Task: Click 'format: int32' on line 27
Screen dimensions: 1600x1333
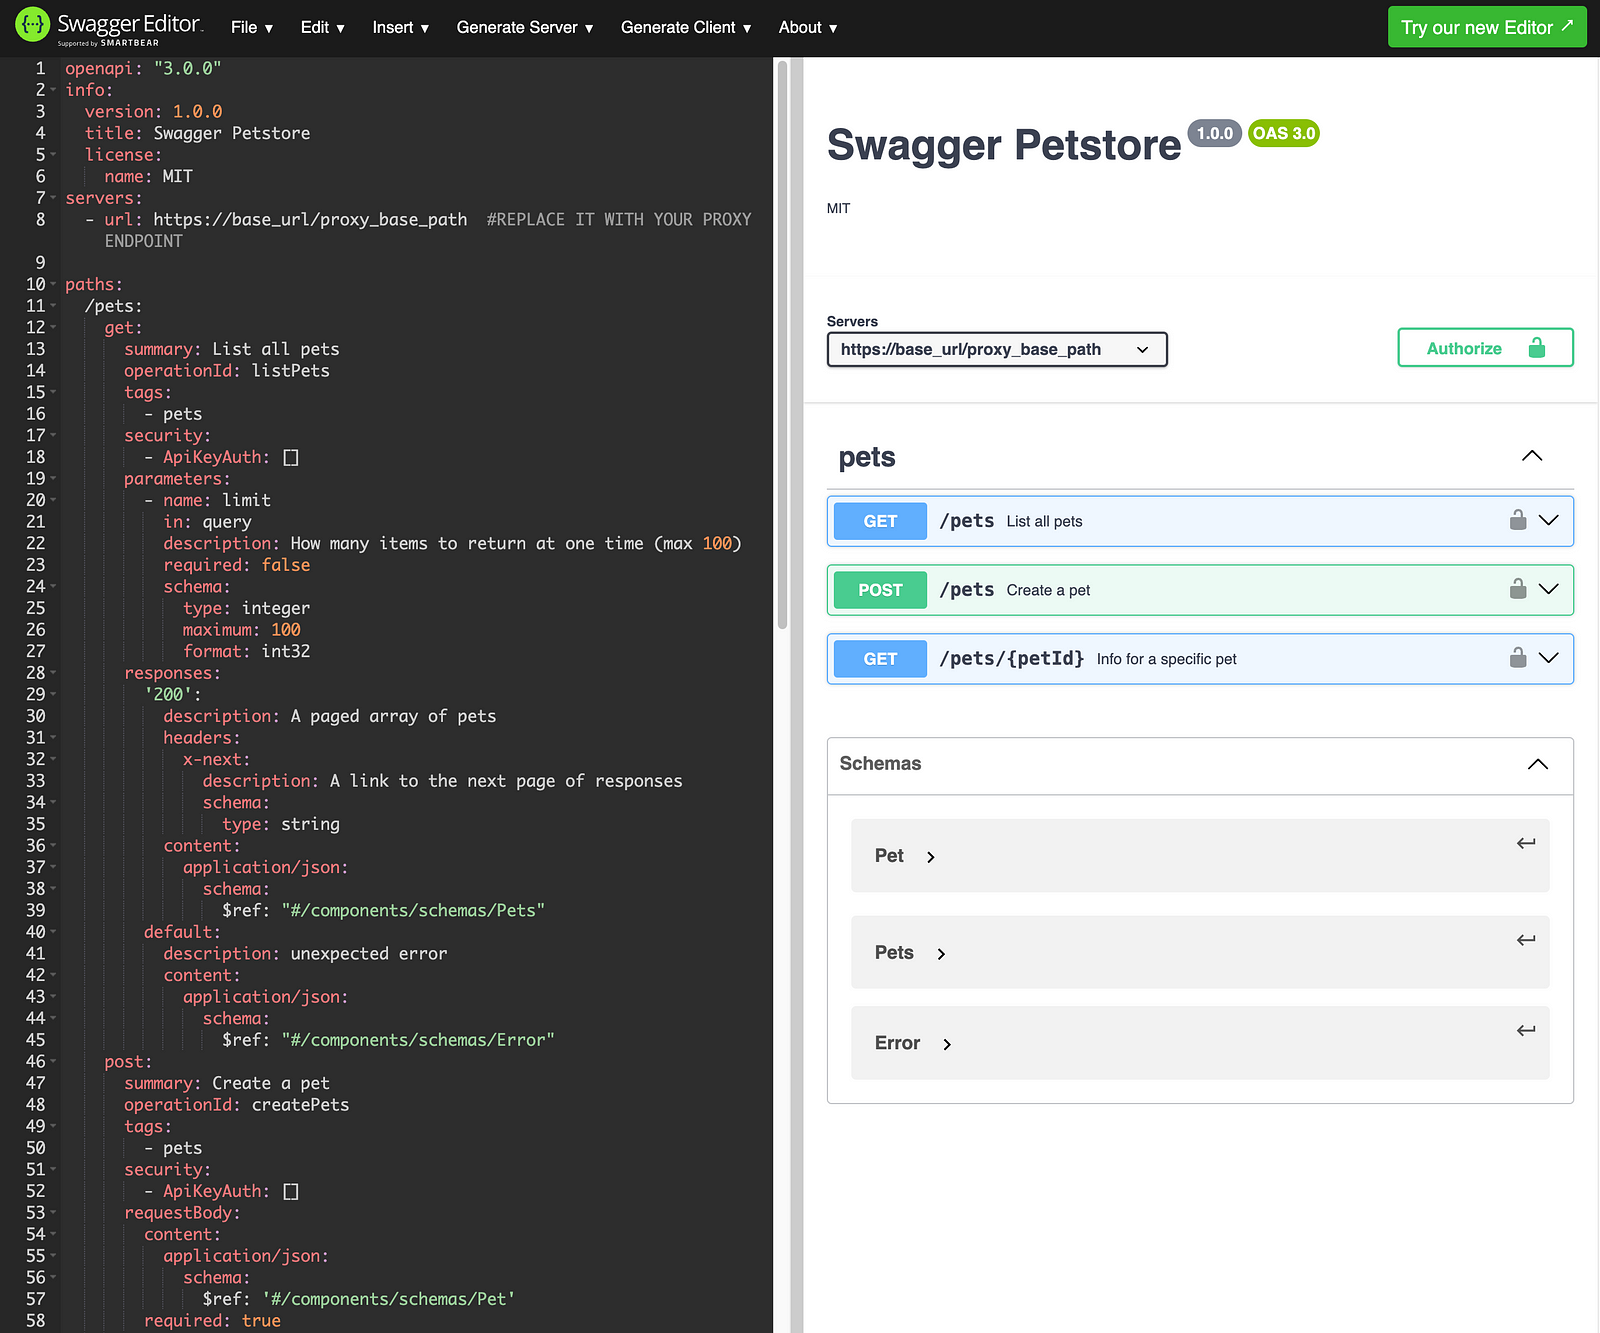Action: click(x=246, y=651)
